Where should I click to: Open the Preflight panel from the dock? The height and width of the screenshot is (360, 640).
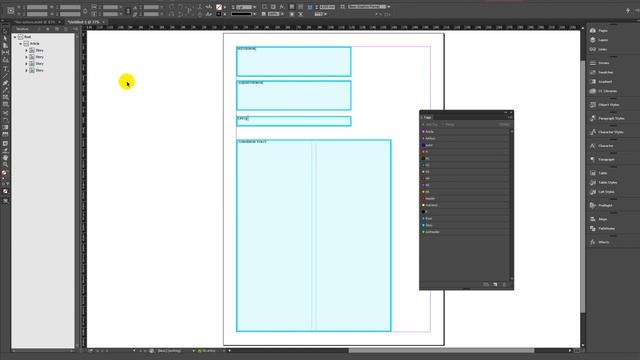pyautogui.click(x=601, y=206)
